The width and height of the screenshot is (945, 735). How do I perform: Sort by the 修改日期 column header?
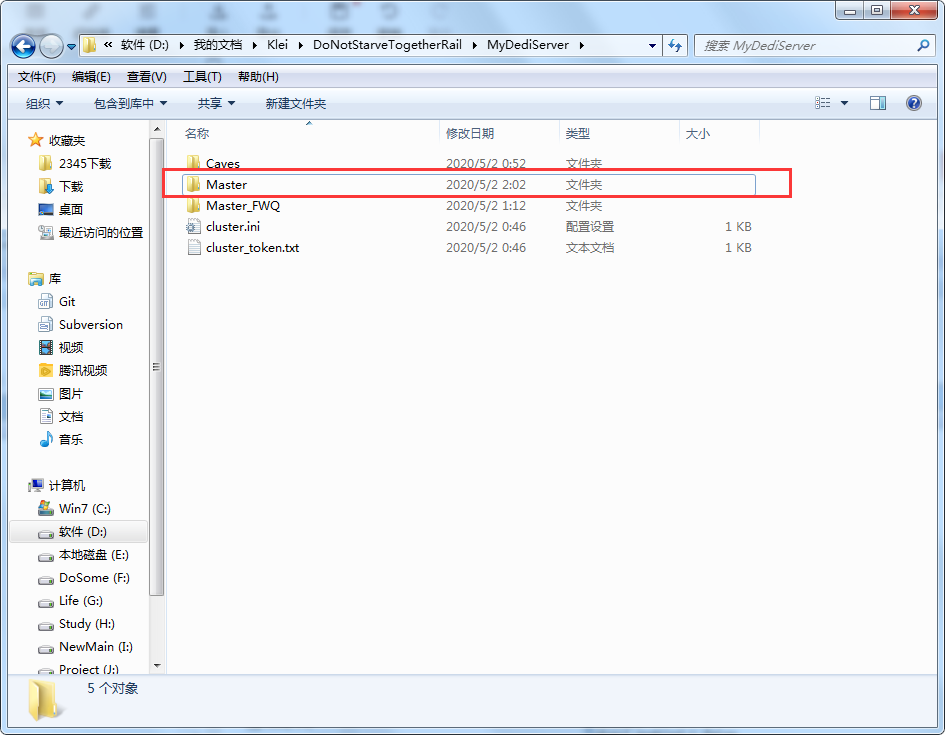pyautogui.click(x=470, y=133)
